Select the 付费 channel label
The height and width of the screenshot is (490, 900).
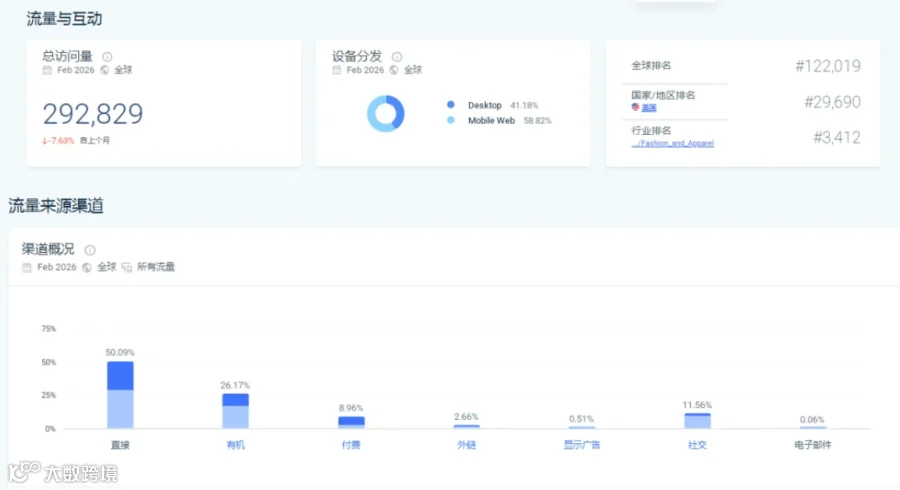(351, 445)
